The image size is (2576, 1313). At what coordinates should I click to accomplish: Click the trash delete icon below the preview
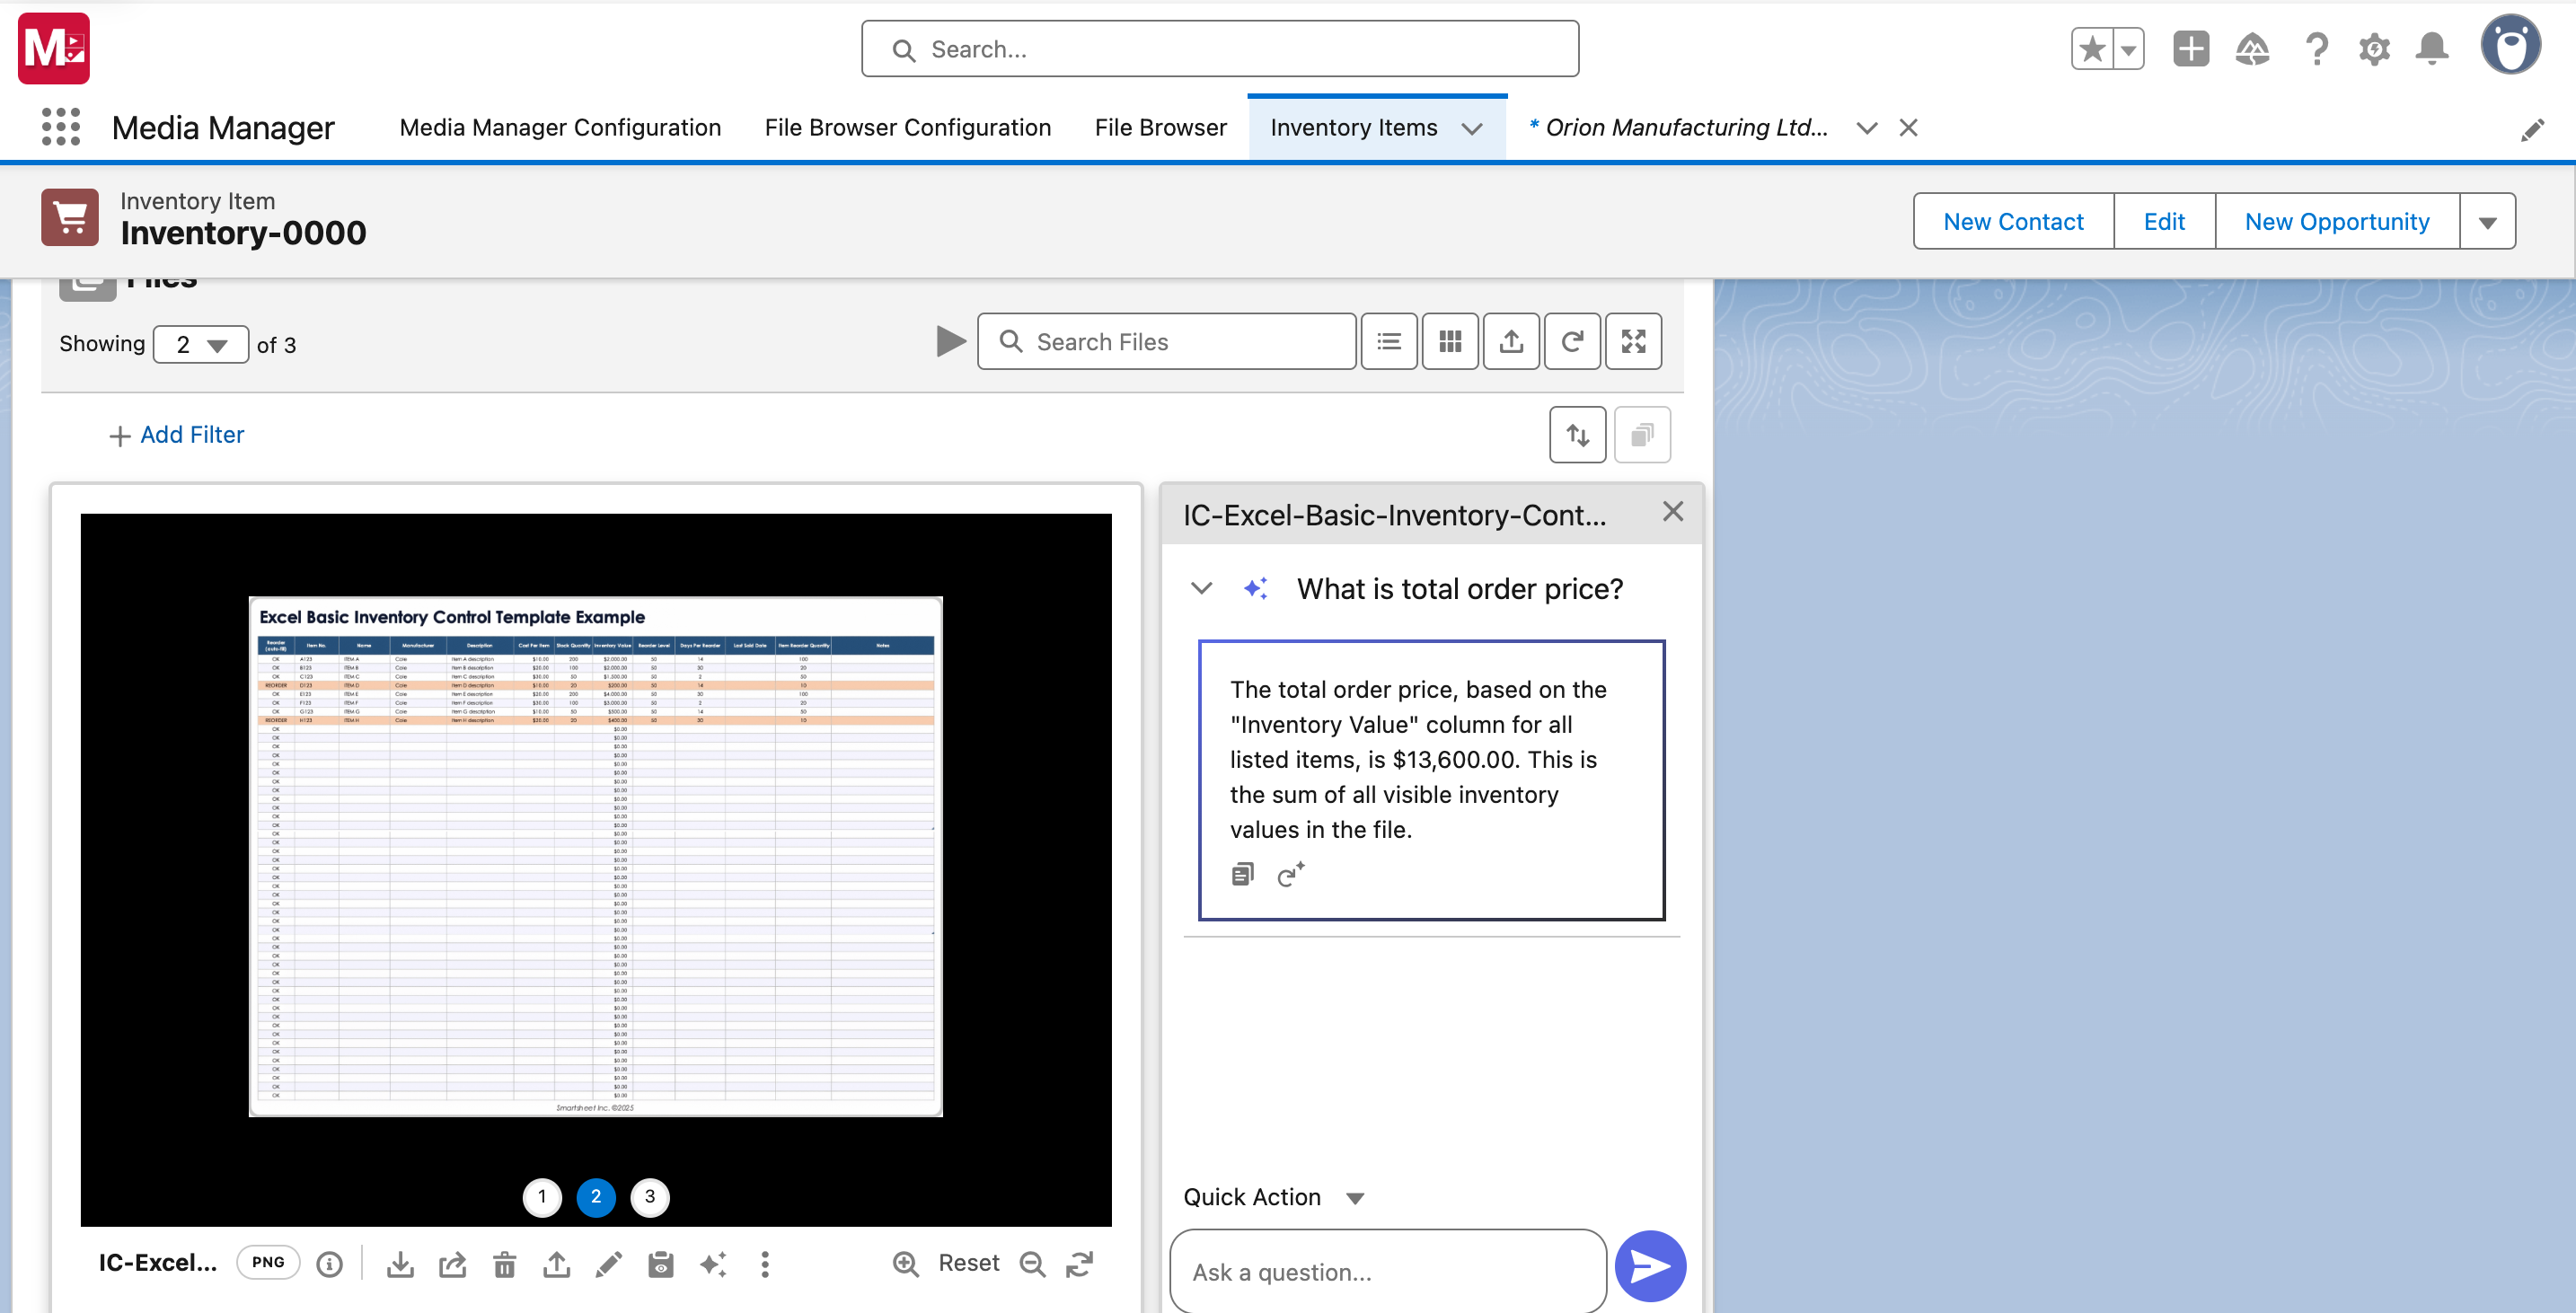coord(504,1264)
